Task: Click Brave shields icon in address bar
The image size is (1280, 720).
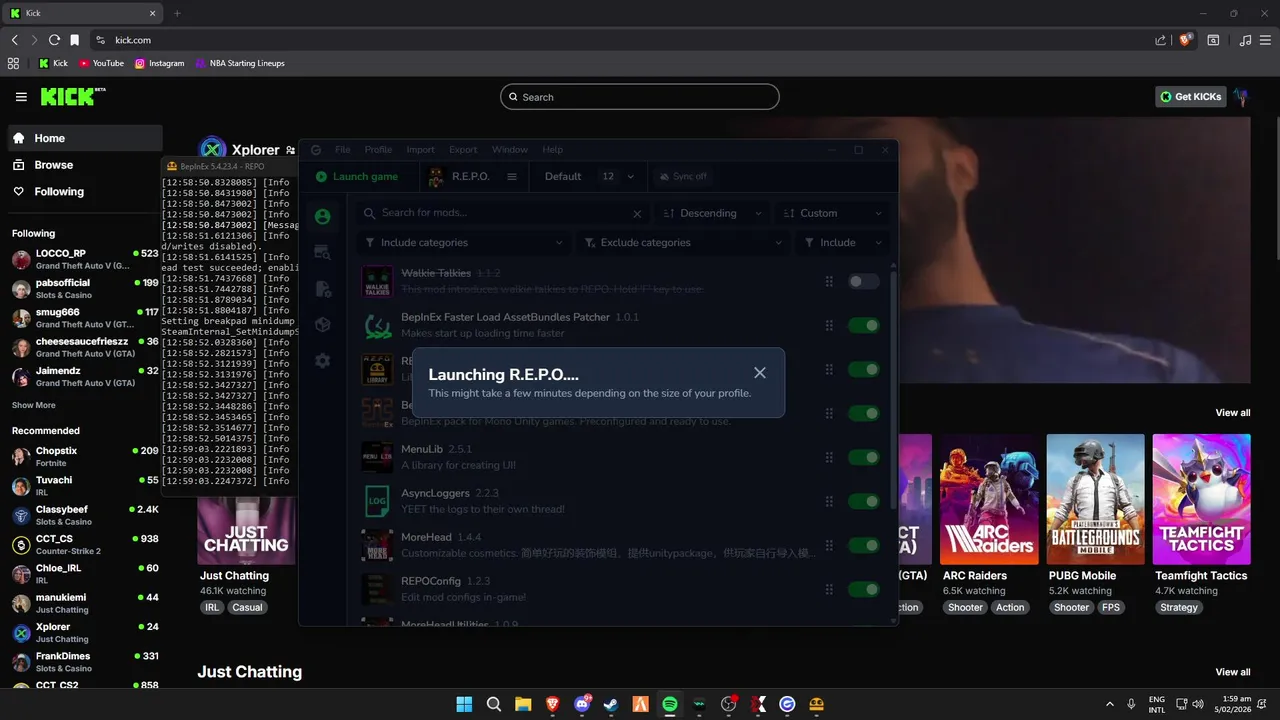Action: click(1186, 40)
